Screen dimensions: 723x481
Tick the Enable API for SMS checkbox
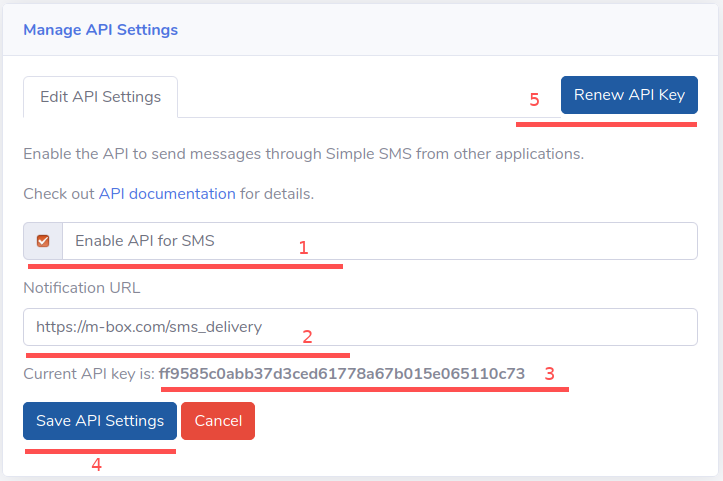(43, 241)
